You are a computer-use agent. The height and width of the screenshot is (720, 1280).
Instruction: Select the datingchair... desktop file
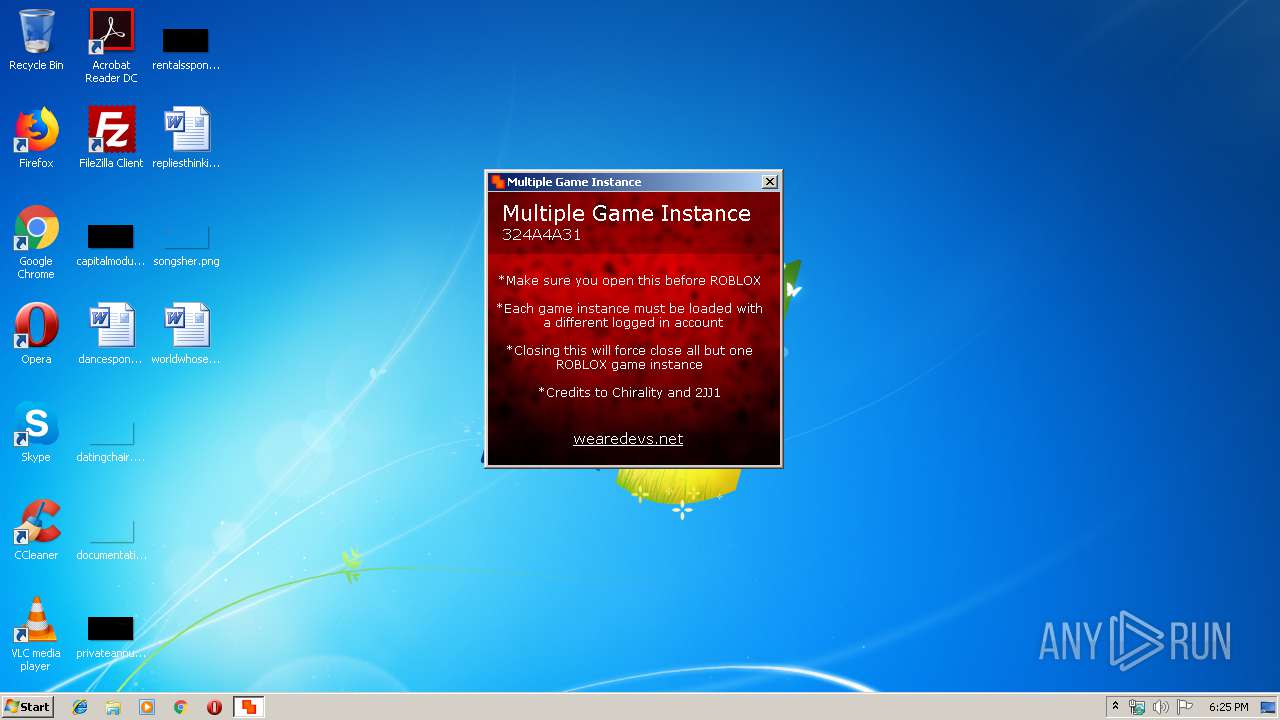coord(111,442)
